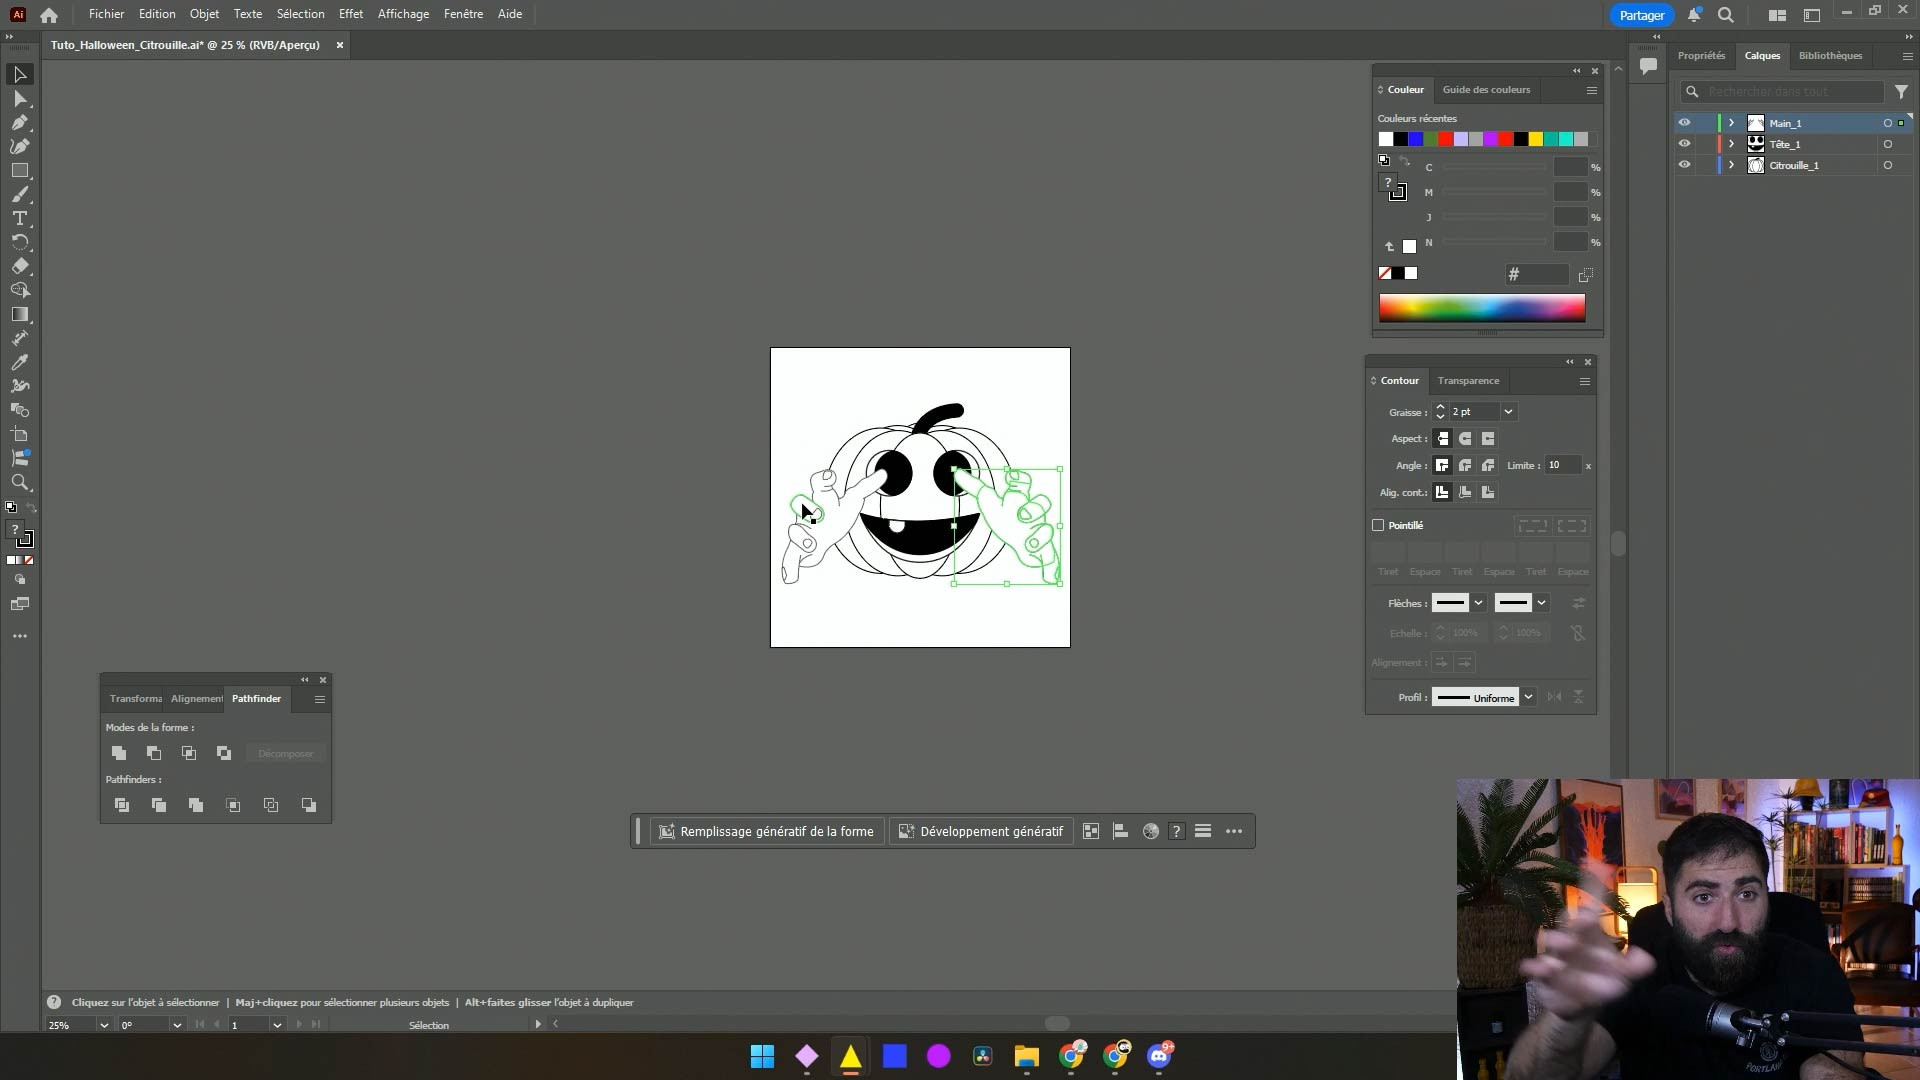Select the Eyedropper tool
1920x1080 pixels.
(20, 362)
